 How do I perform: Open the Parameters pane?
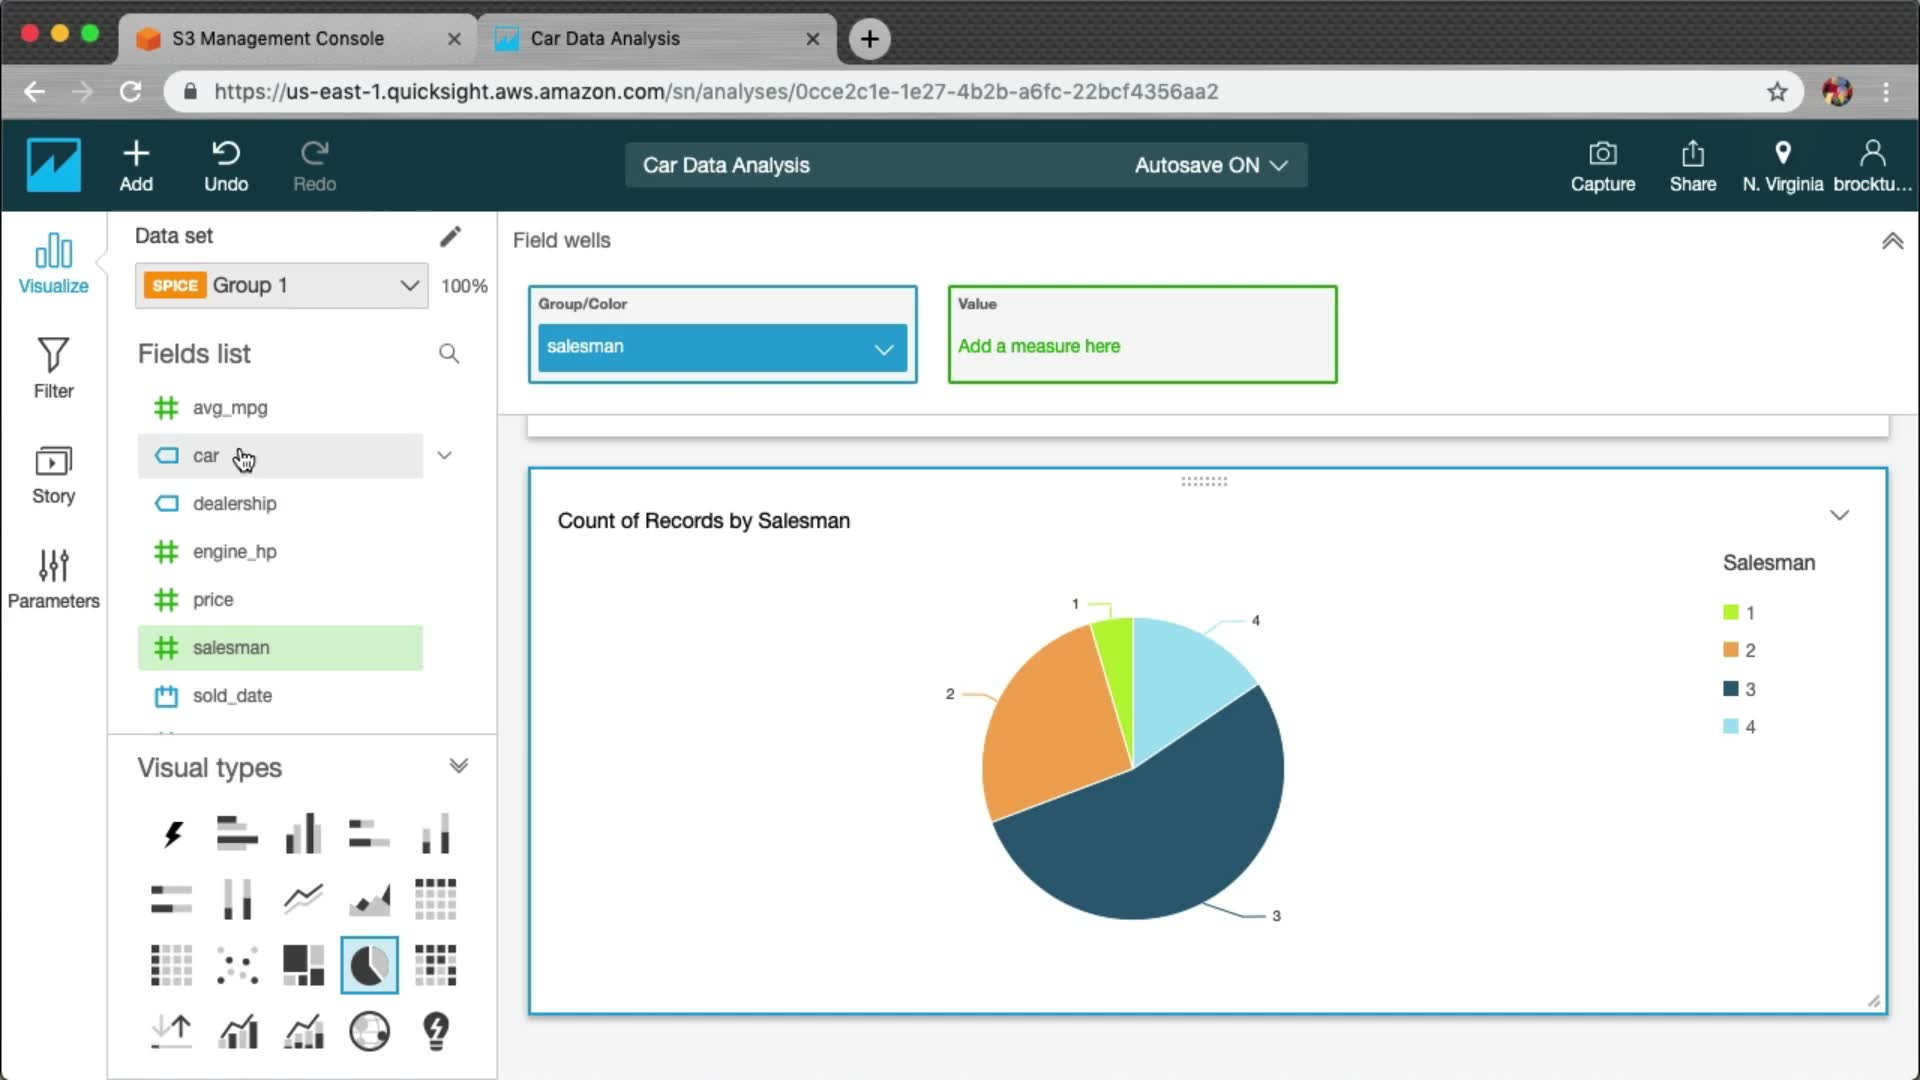click(x=53, y=579)
